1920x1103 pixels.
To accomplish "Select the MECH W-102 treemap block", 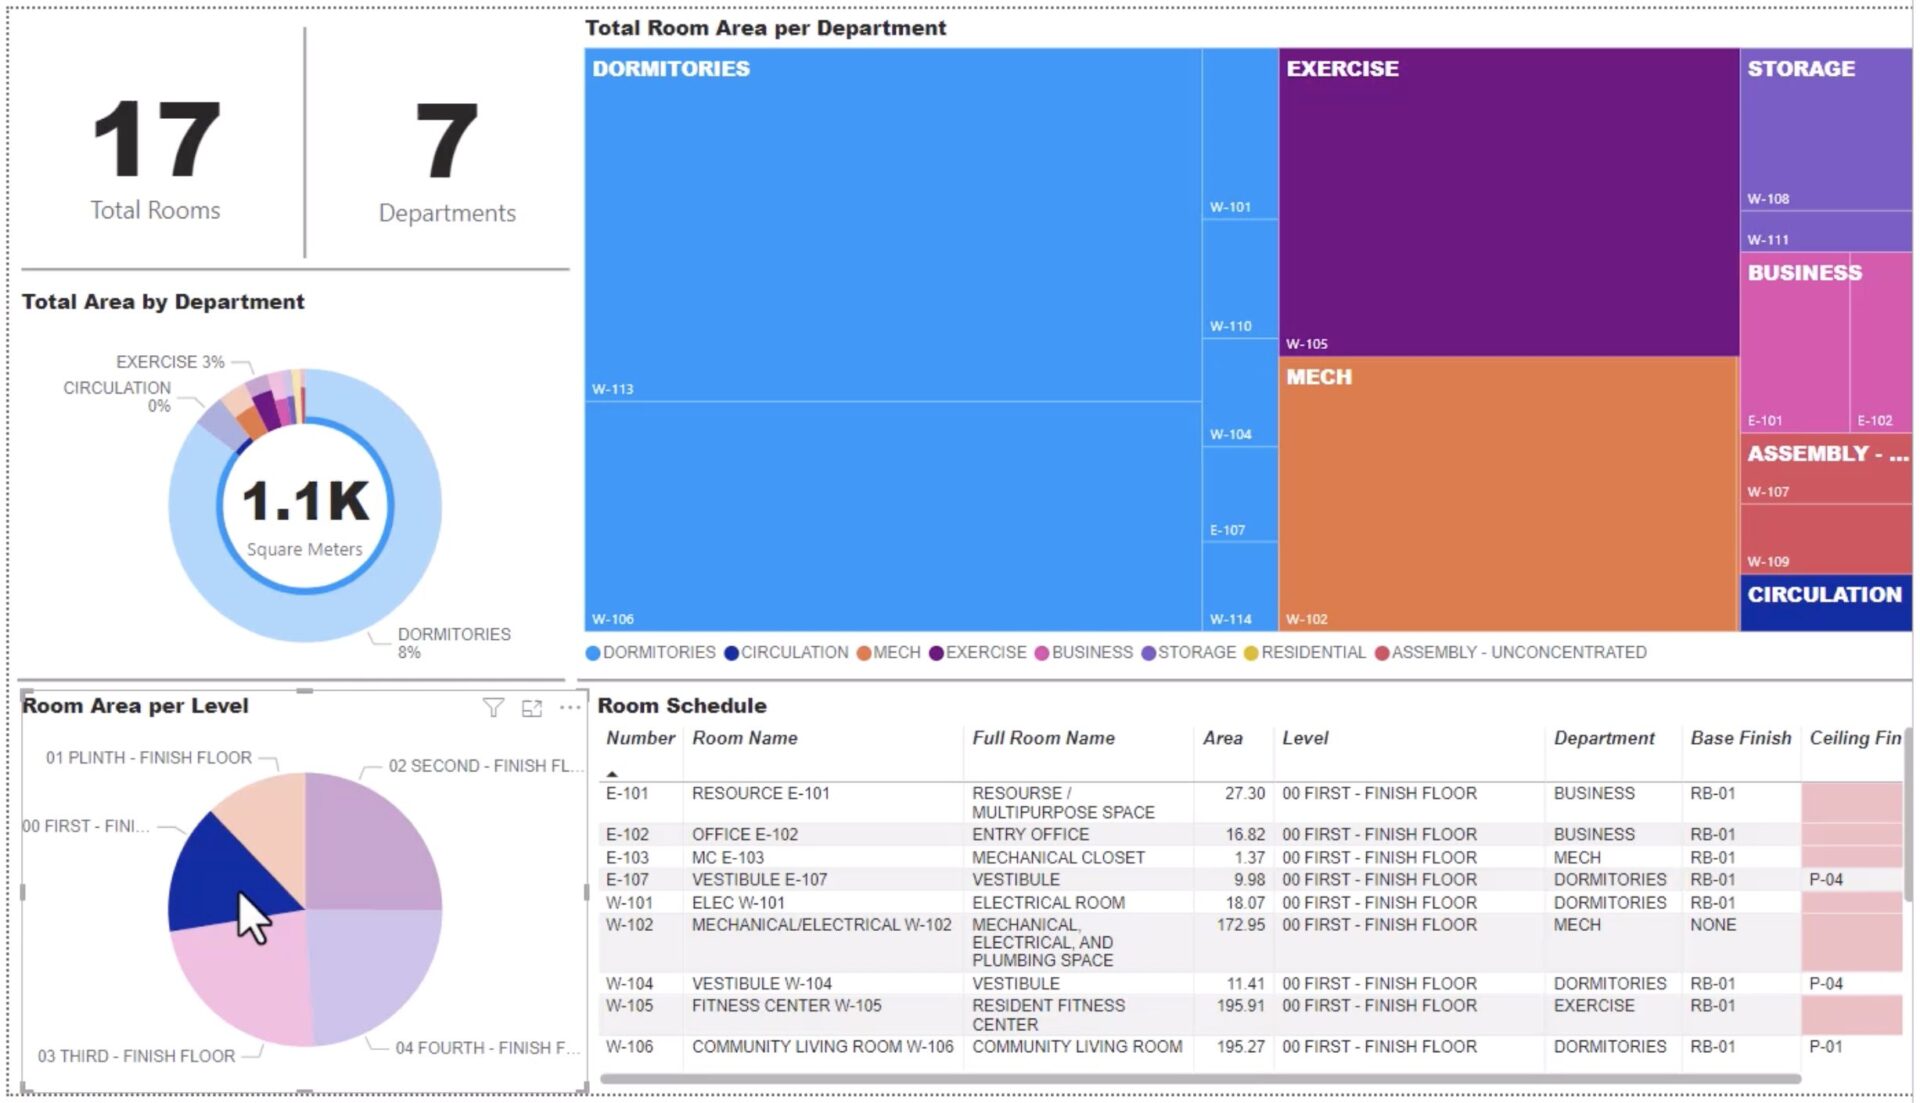I will pyautogui.click(x=1508, y=495).
